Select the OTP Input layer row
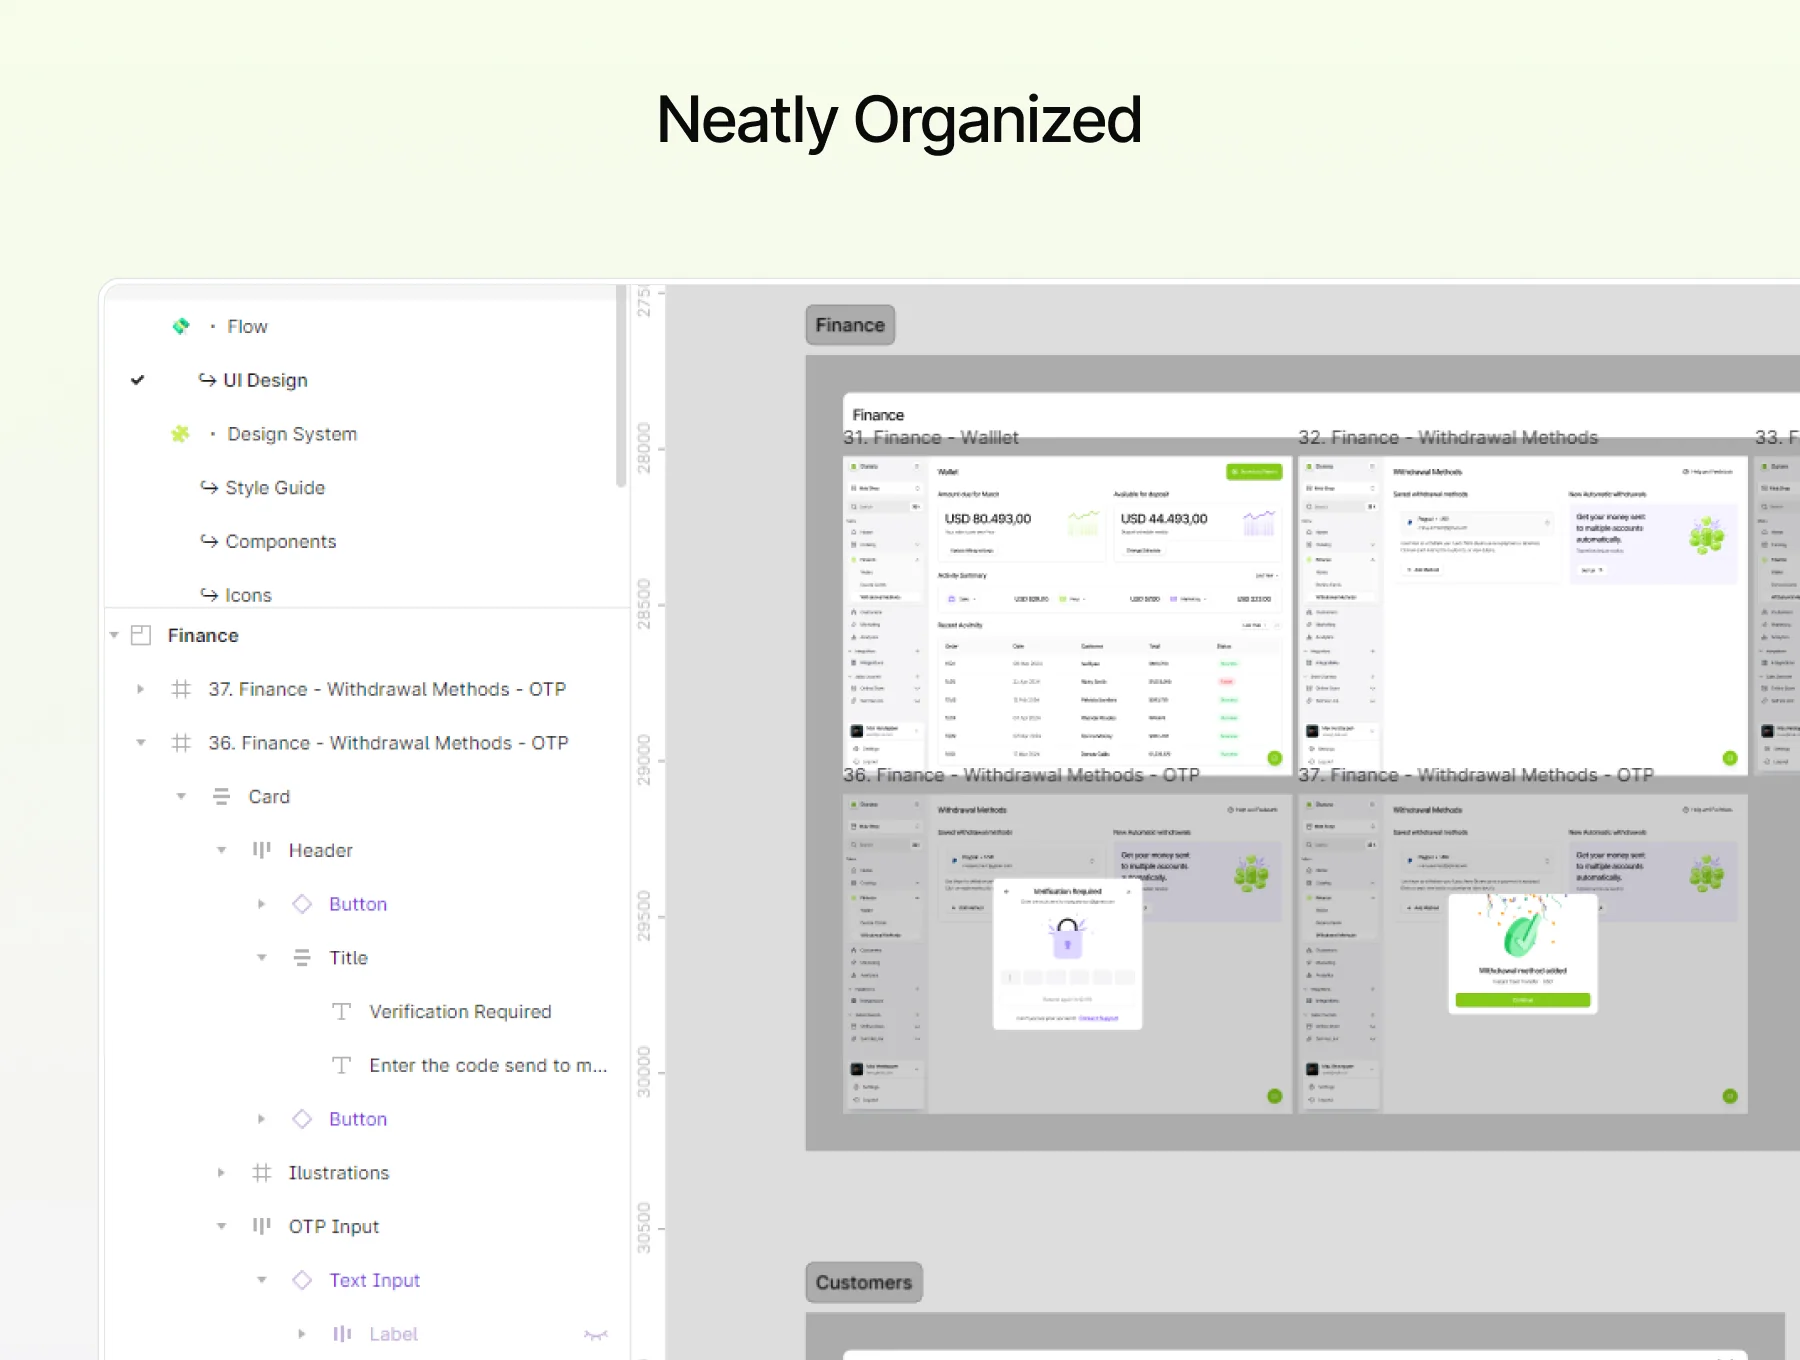The height and width of the screenshot is (1360, 1800). click(x=367, y=1226)
